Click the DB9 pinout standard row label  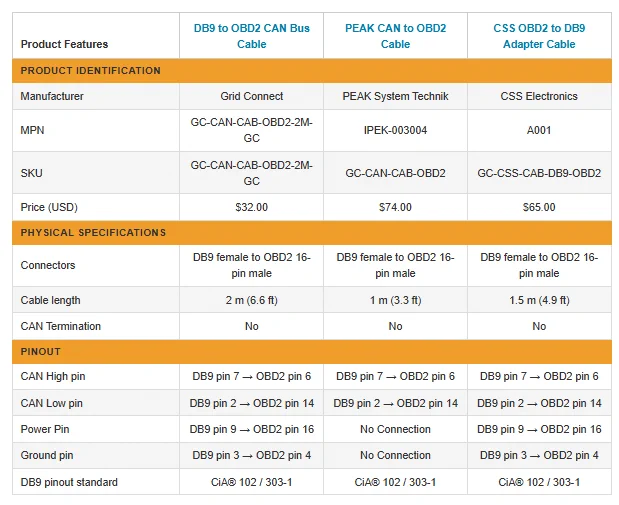coord(69,482)
